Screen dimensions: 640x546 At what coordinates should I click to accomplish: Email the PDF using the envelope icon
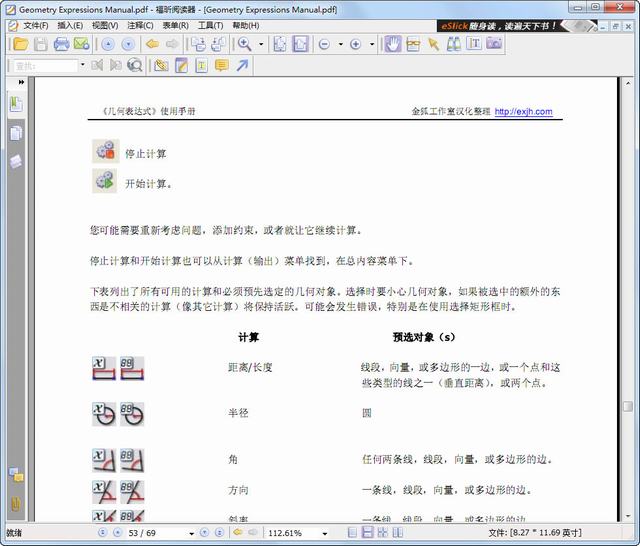[x=82, y=44]
